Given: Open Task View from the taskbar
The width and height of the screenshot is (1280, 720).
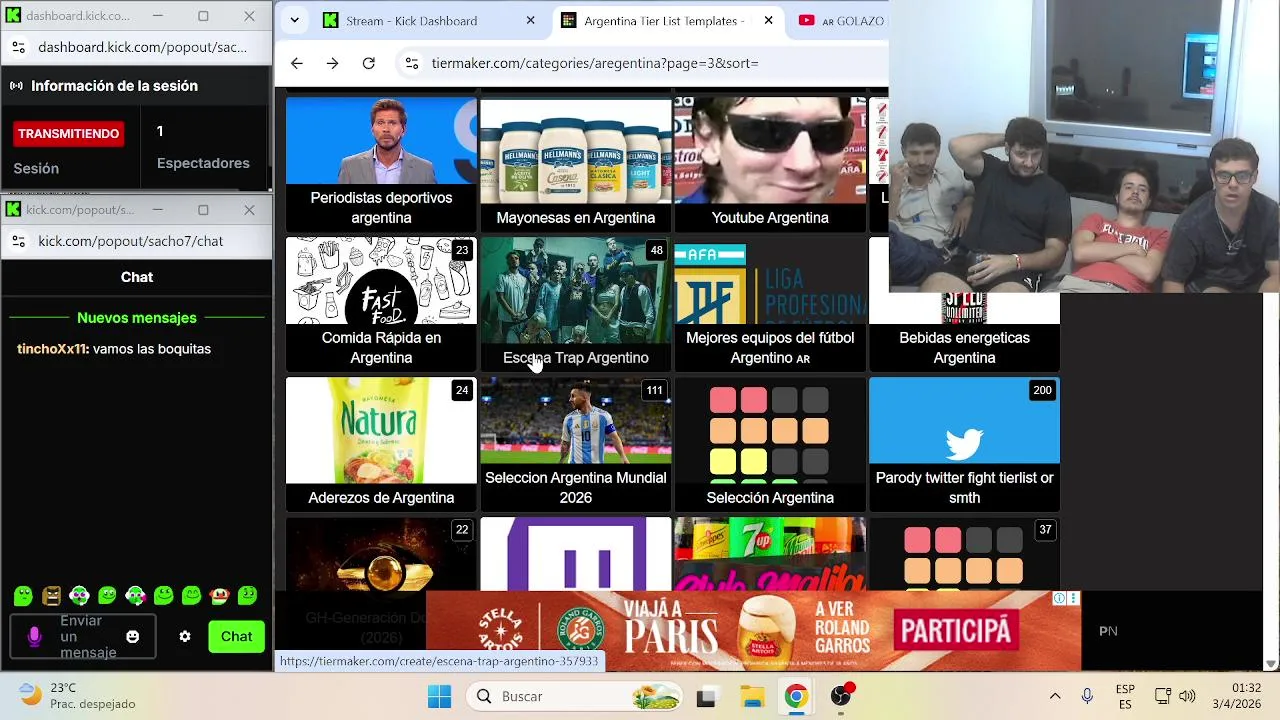Looking at the screenshot, I should tap(706, 697).
